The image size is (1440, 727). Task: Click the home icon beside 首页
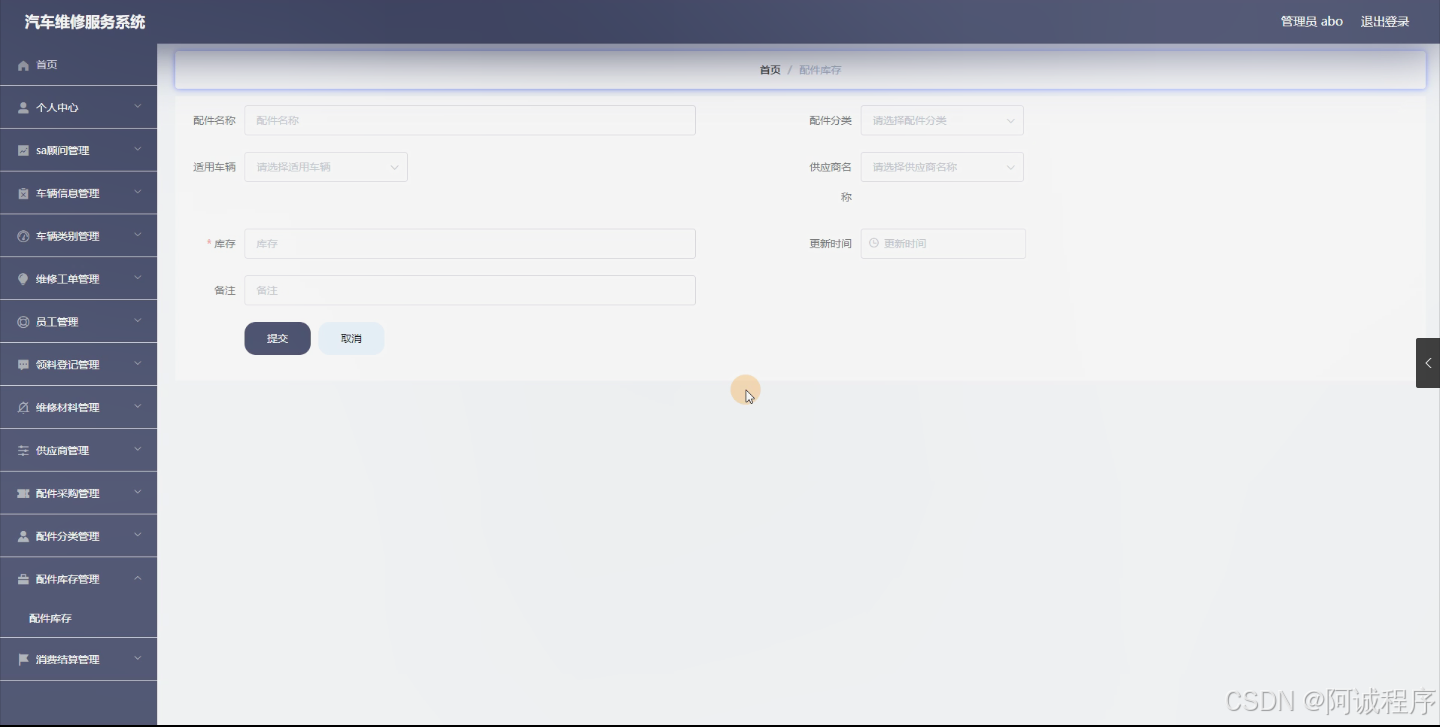click(23, 65)
